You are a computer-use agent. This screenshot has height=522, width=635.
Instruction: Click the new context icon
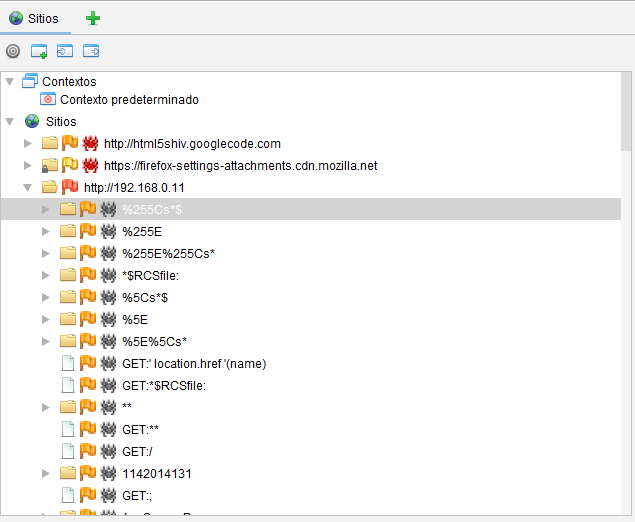click(x=39, y=51)
